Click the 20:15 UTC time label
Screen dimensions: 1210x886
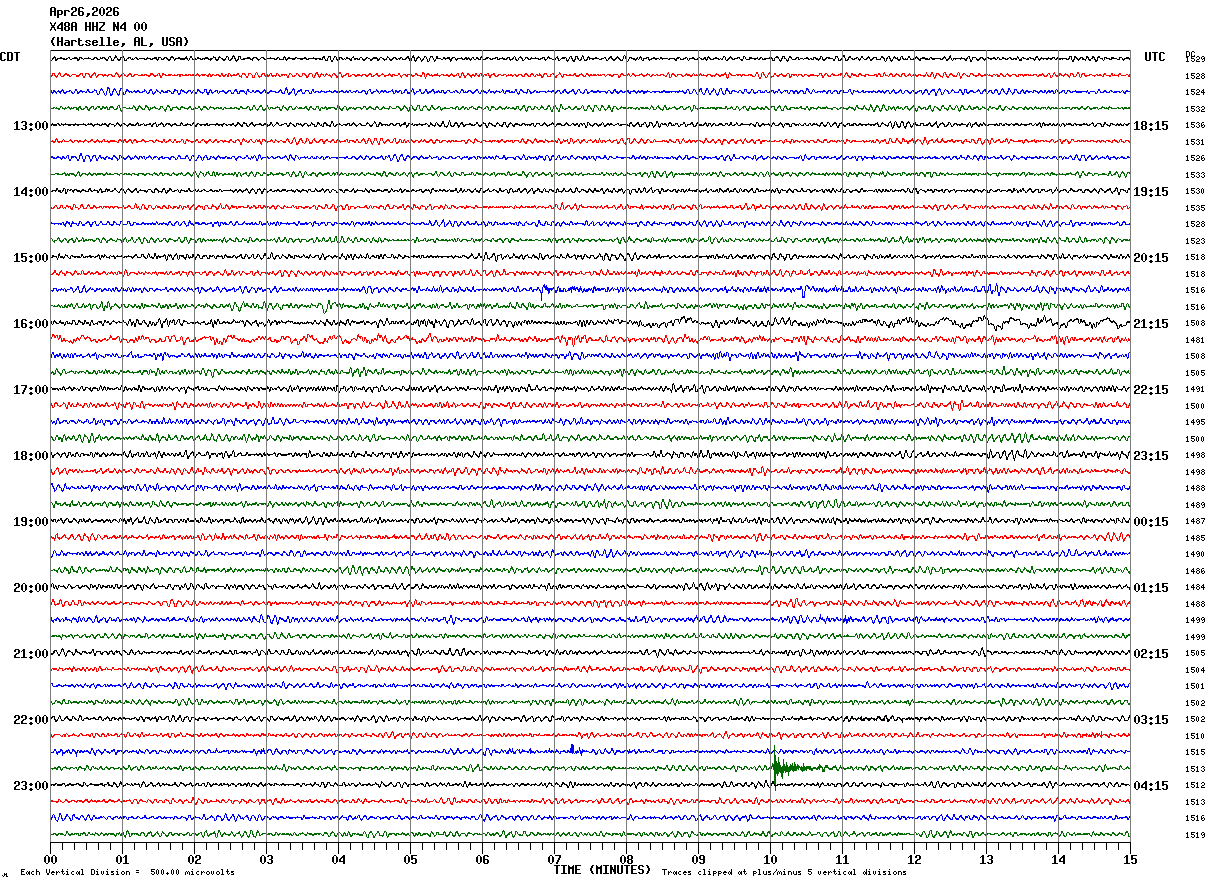[1150, 258]
